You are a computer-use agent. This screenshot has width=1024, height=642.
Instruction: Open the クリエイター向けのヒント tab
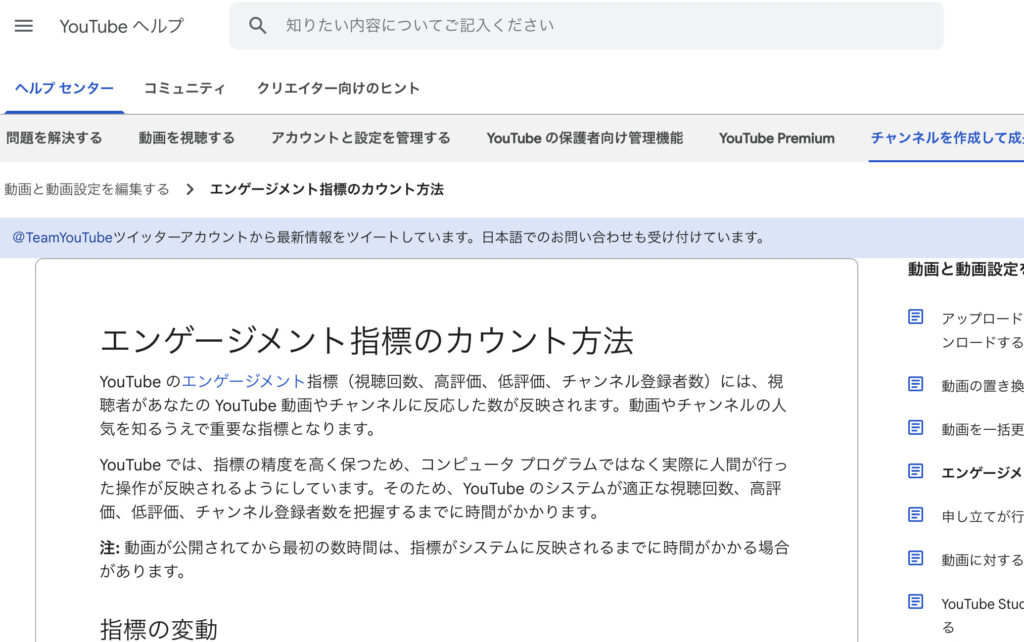pos(338,88)
